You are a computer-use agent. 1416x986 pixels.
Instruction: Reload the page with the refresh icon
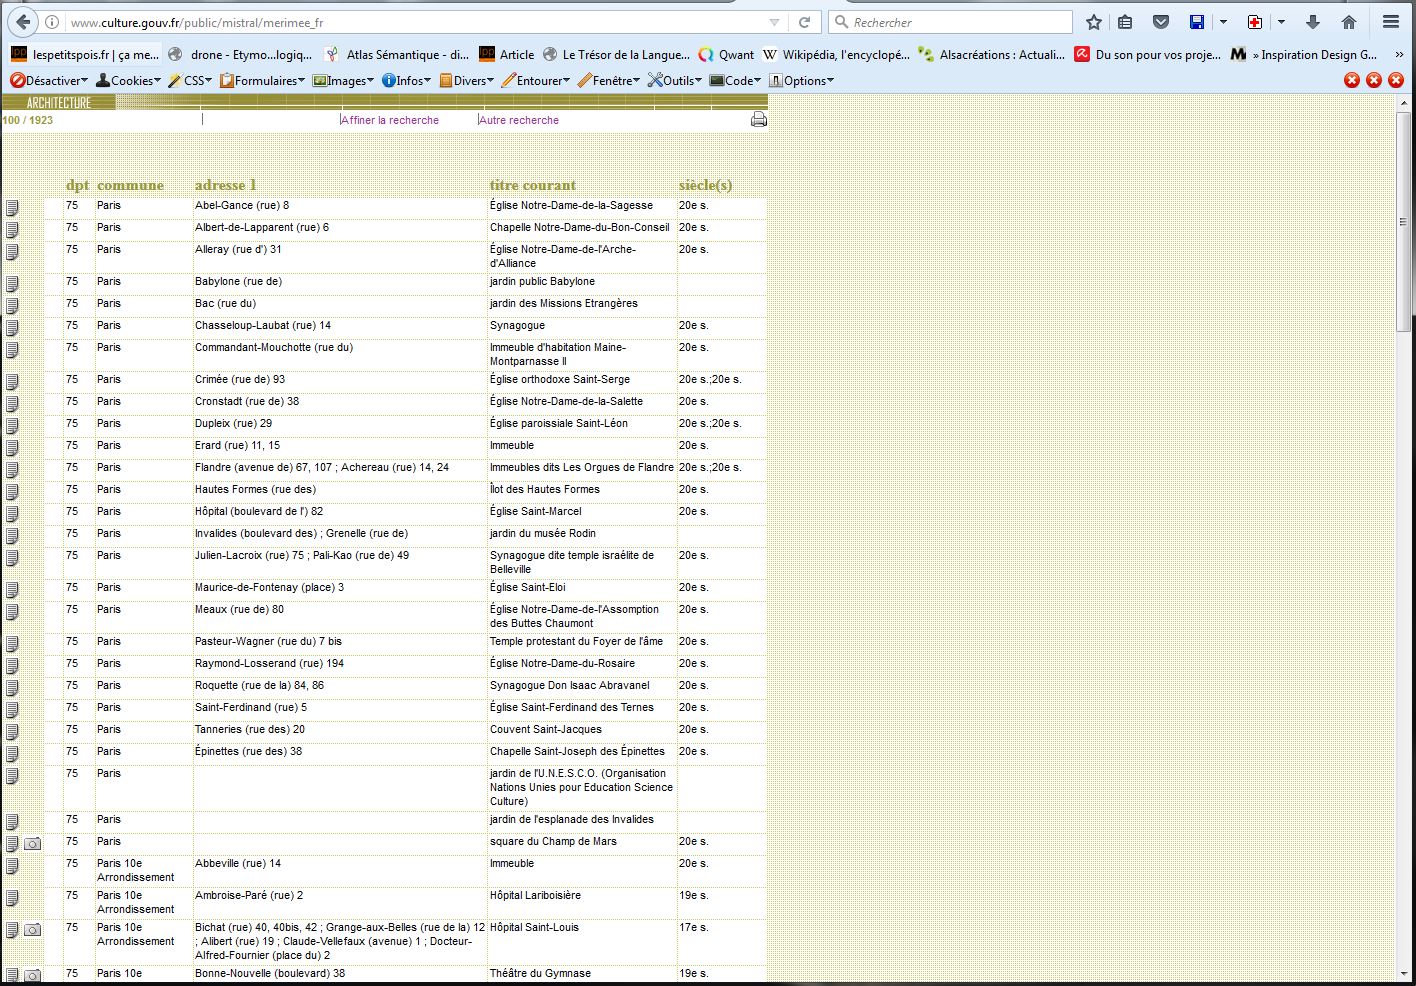coord(804,22)
